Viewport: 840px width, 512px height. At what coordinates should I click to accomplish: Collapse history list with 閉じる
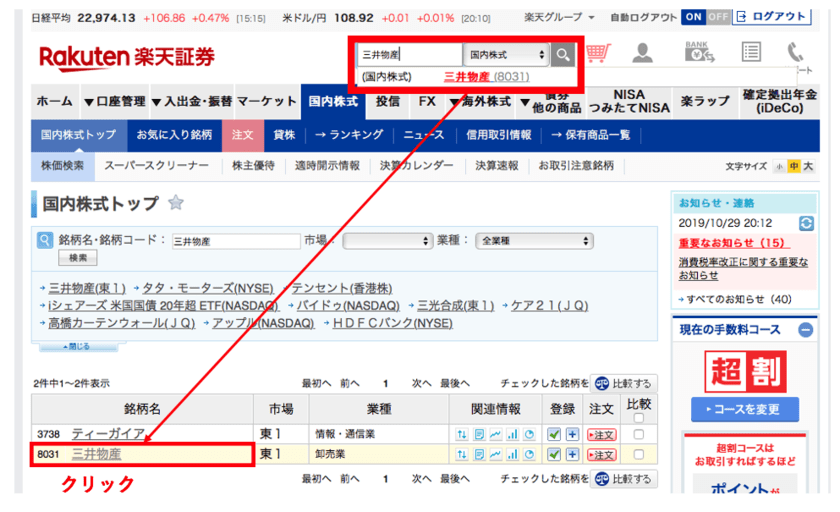(78, 347)
